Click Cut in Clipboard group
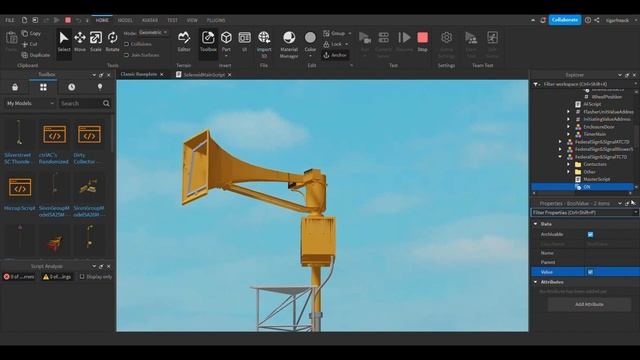 30,44
